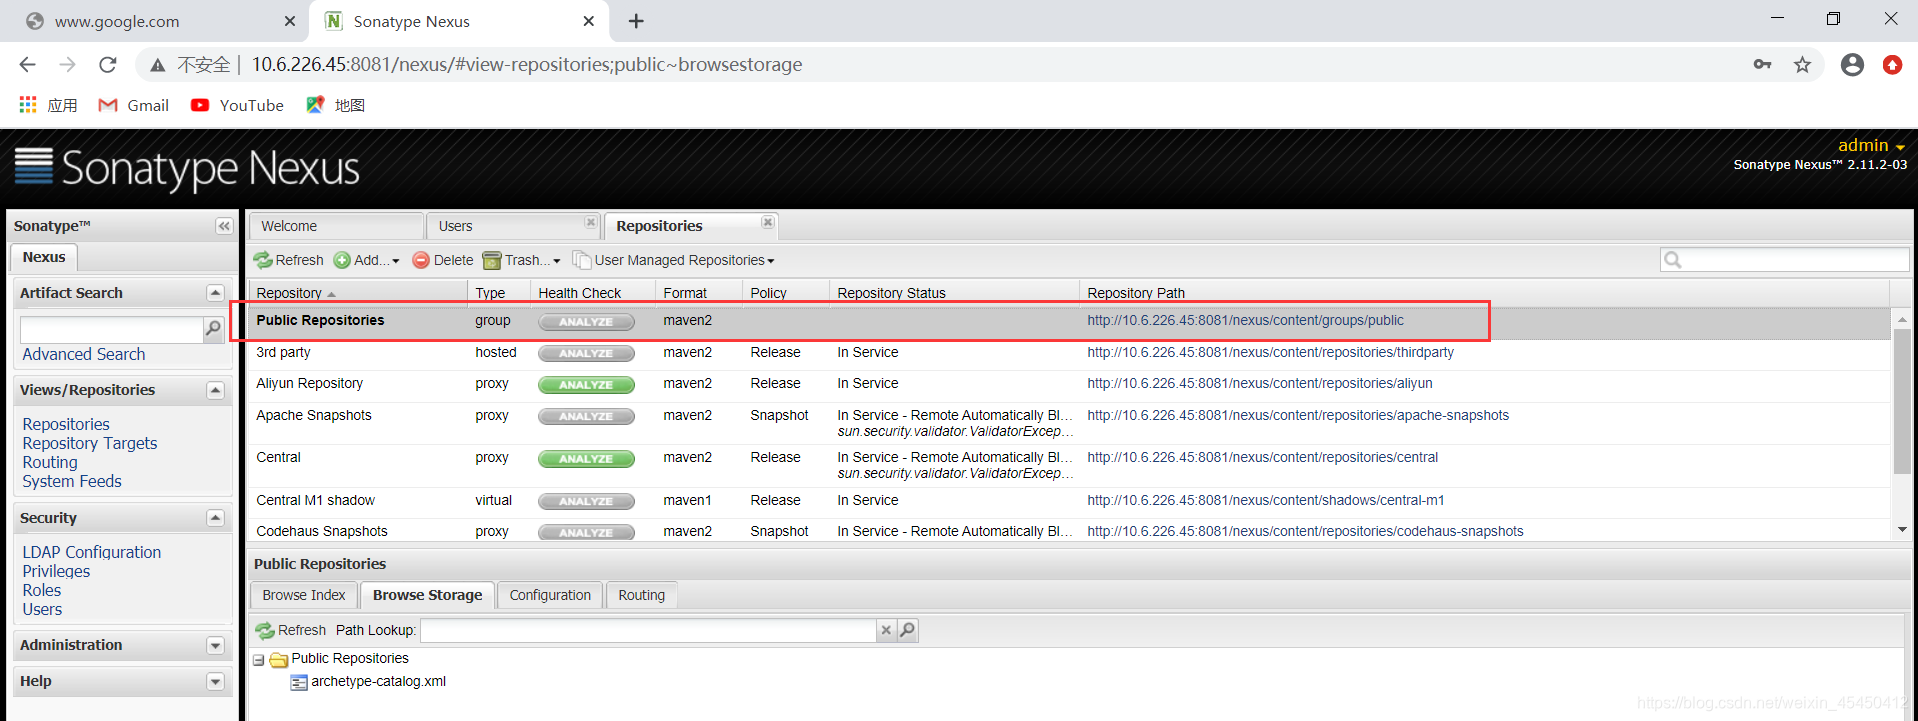Click Analyze for Aliyun Repository
1918x721 pixels.
586,385
